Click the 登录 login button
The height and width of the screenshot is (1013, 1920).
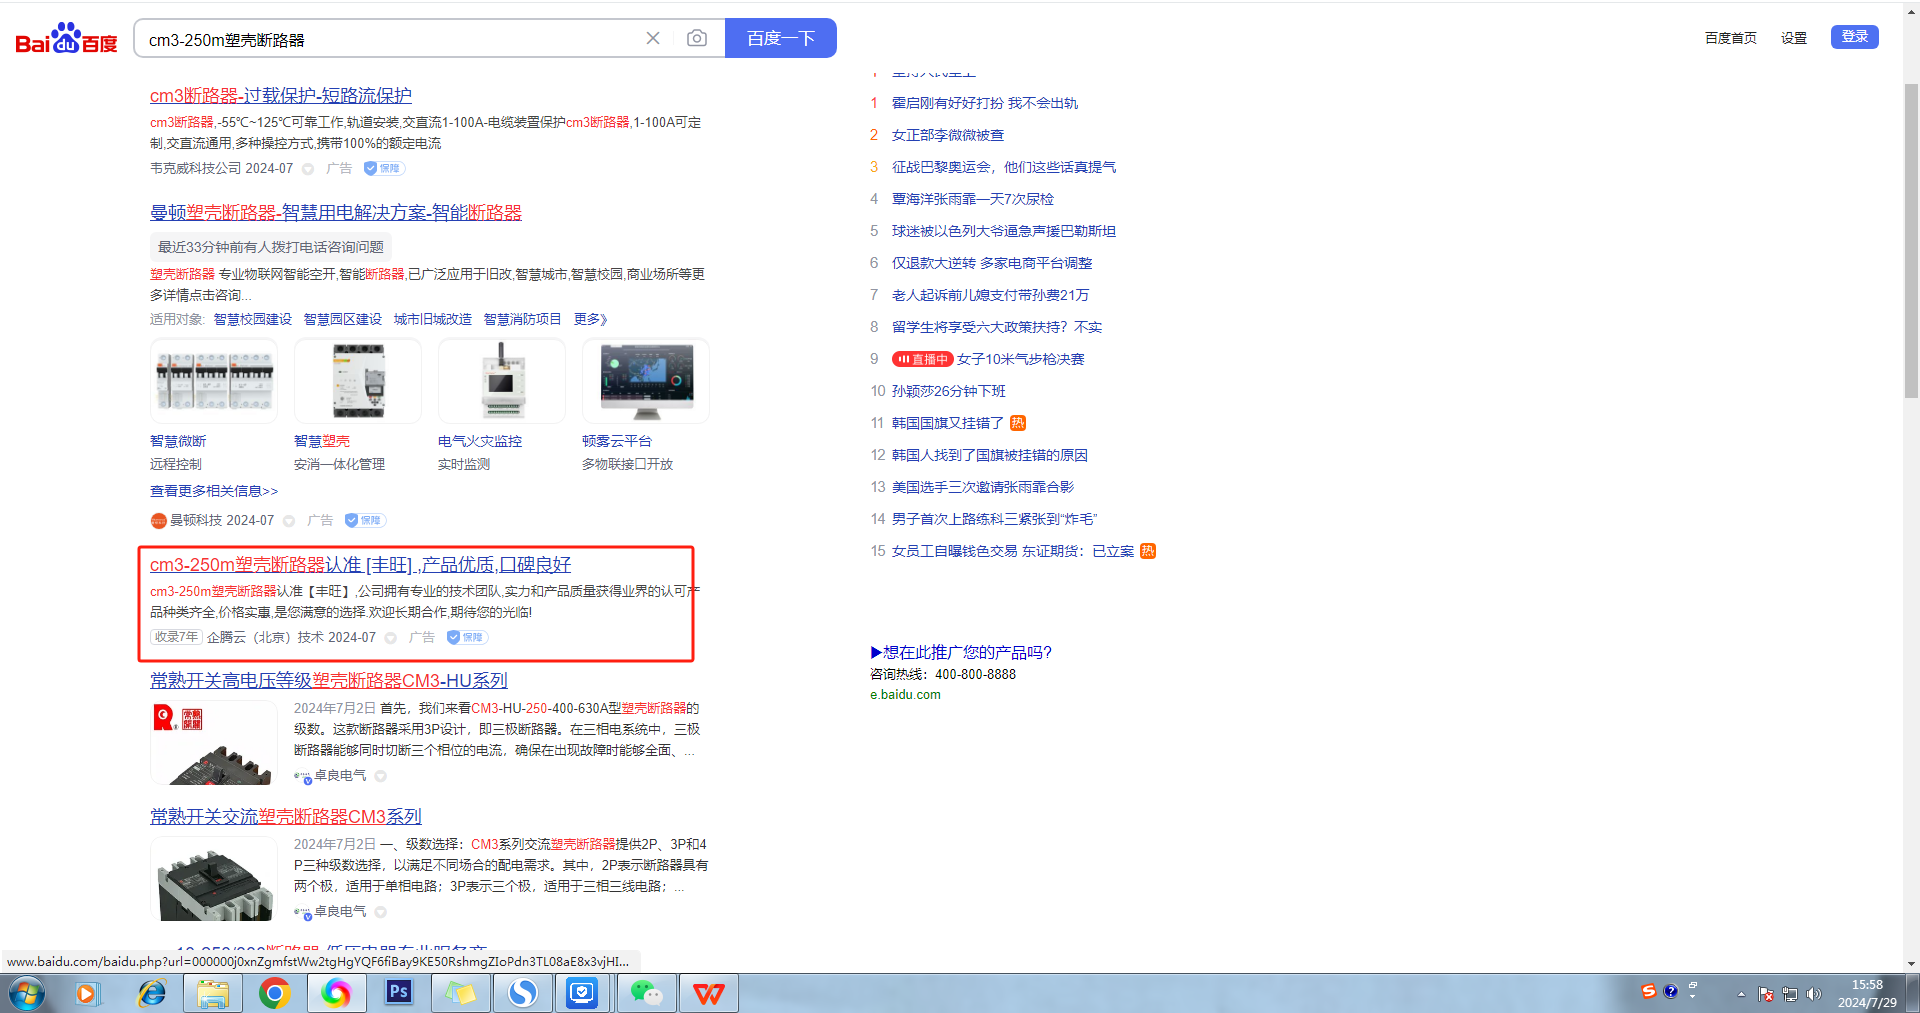tap(1854, 37)
